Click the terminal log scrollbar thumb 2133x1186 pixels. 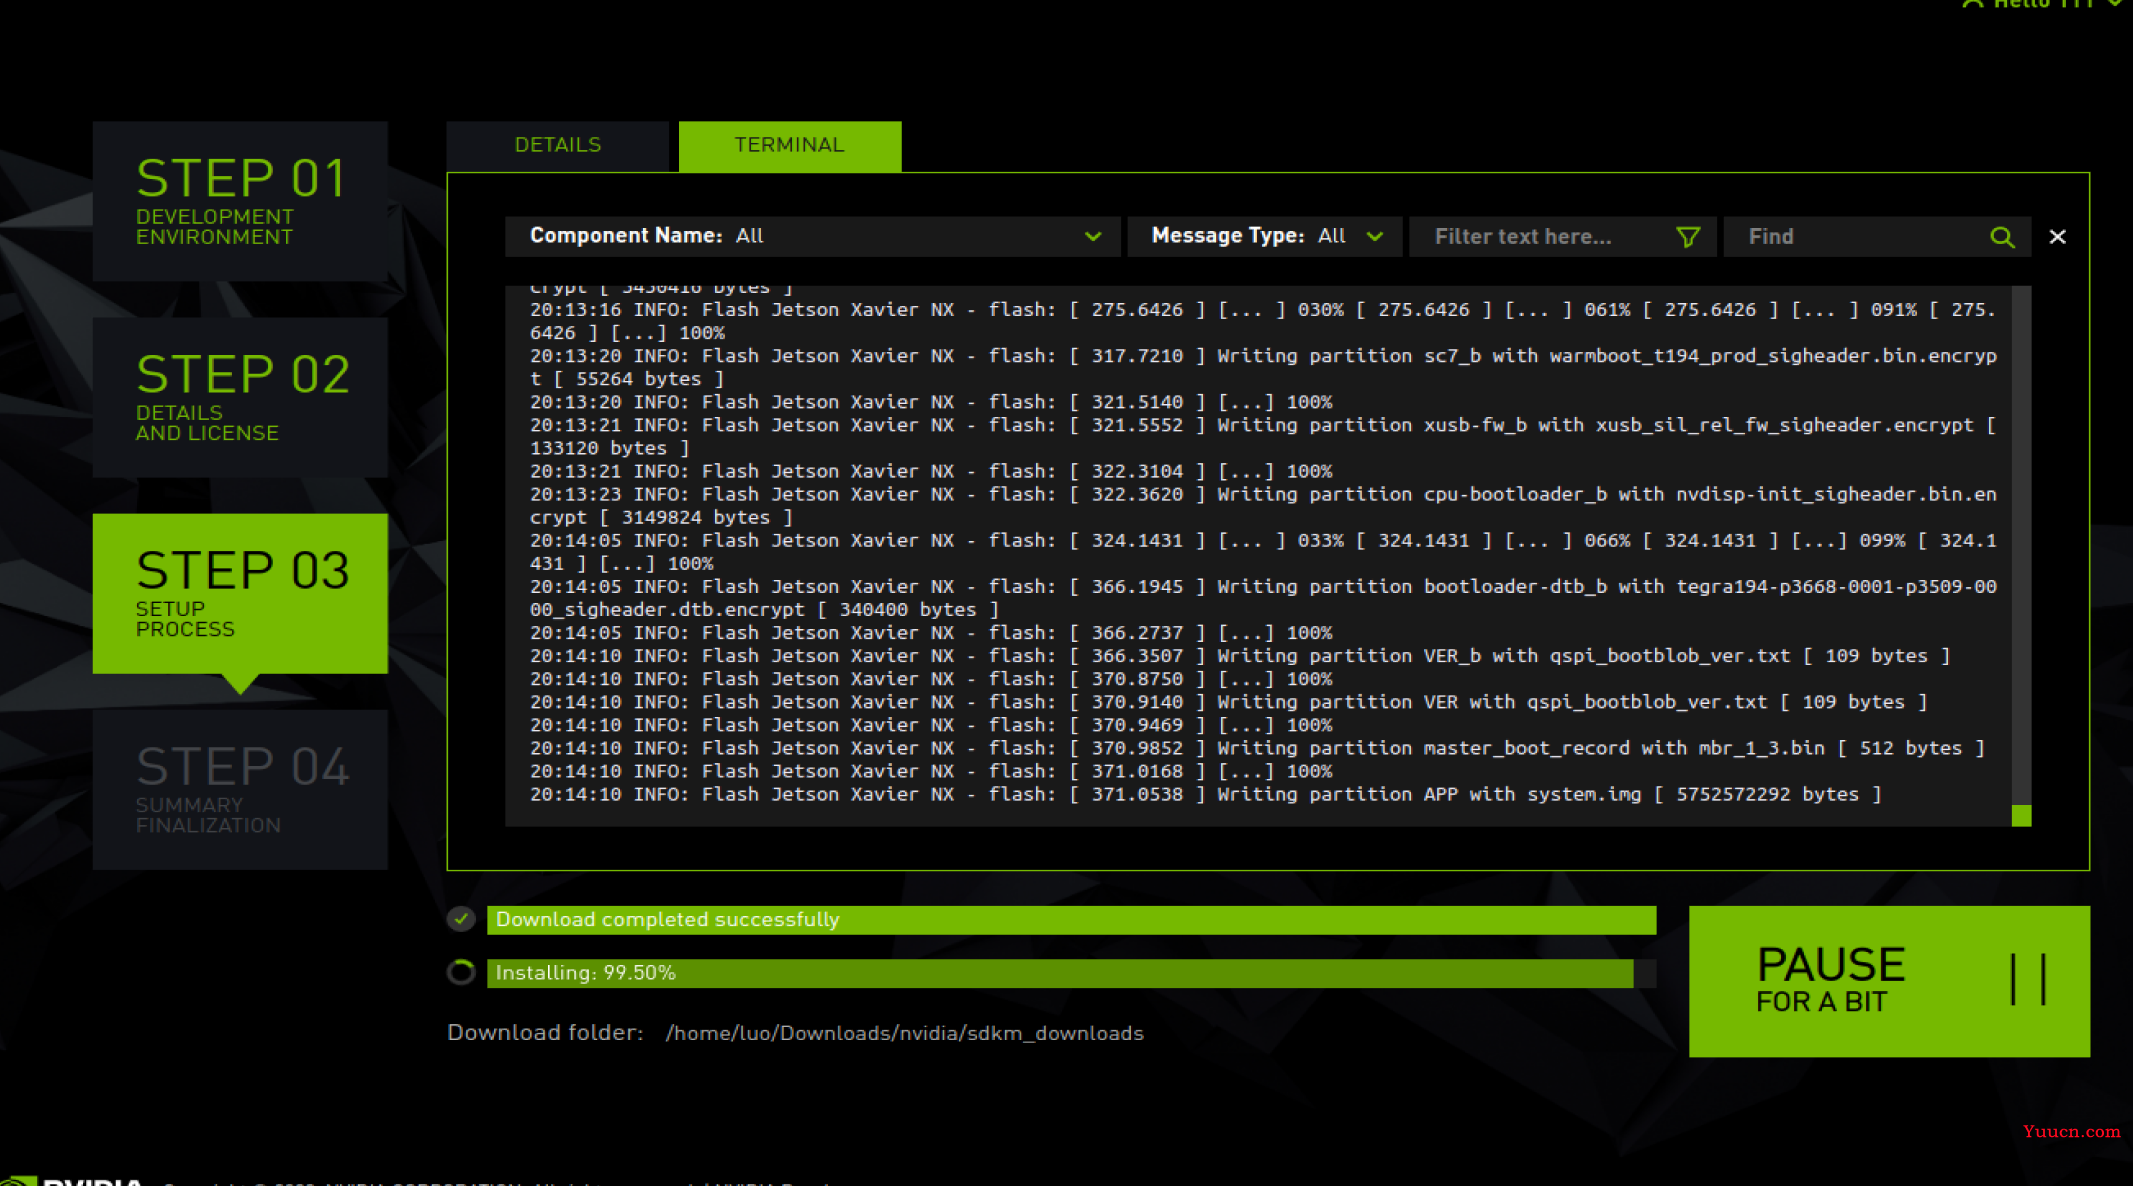pyautogui.click(x=2021, y=816)
